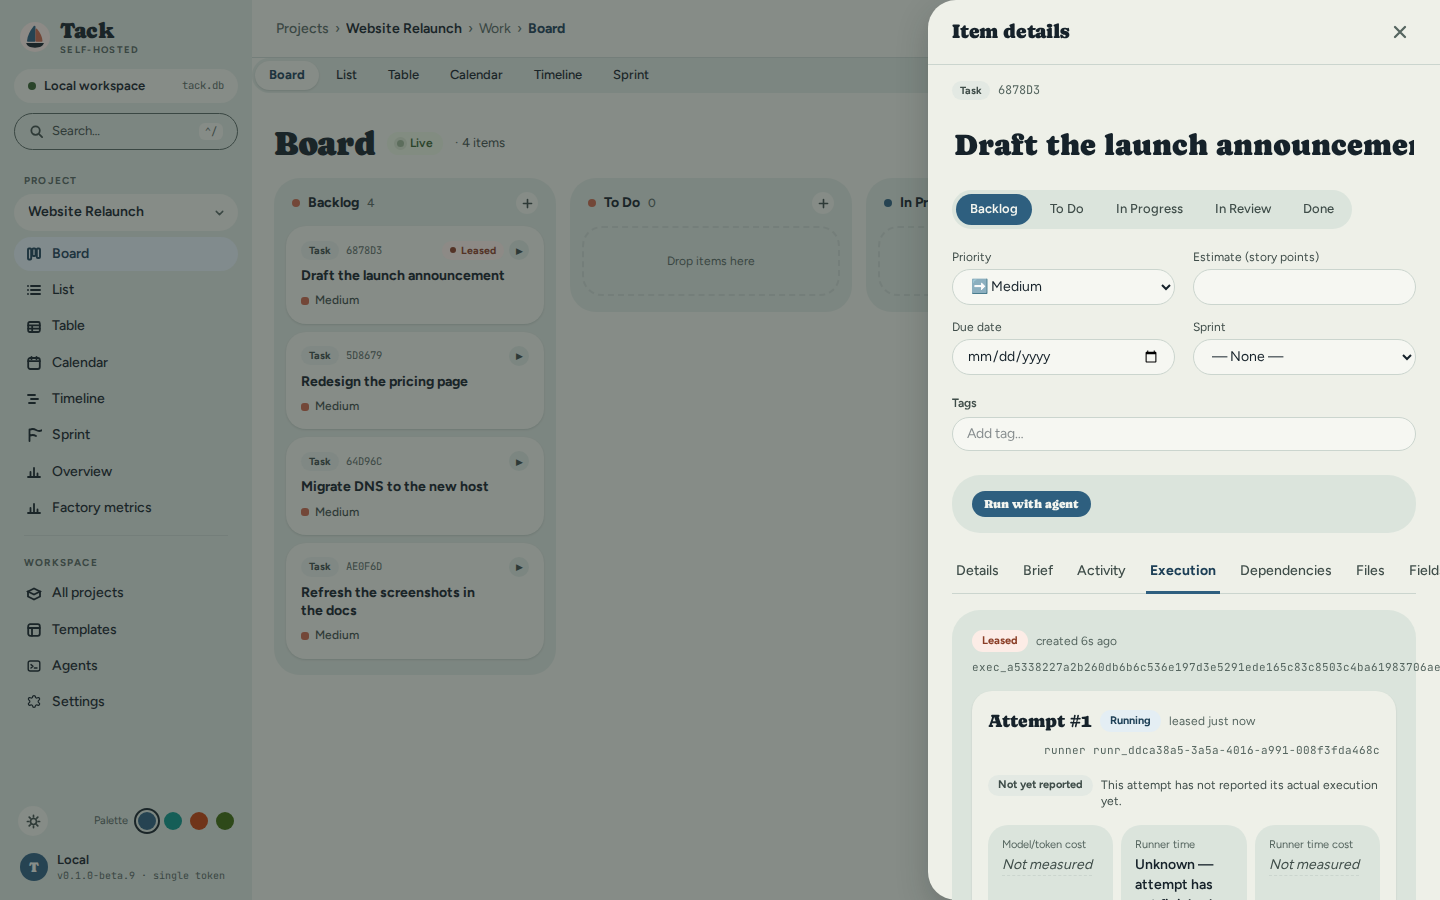The height and width of the screenshot is (900, 1440).
Task: Set item status to In Progress
Action: [1149, 209]
